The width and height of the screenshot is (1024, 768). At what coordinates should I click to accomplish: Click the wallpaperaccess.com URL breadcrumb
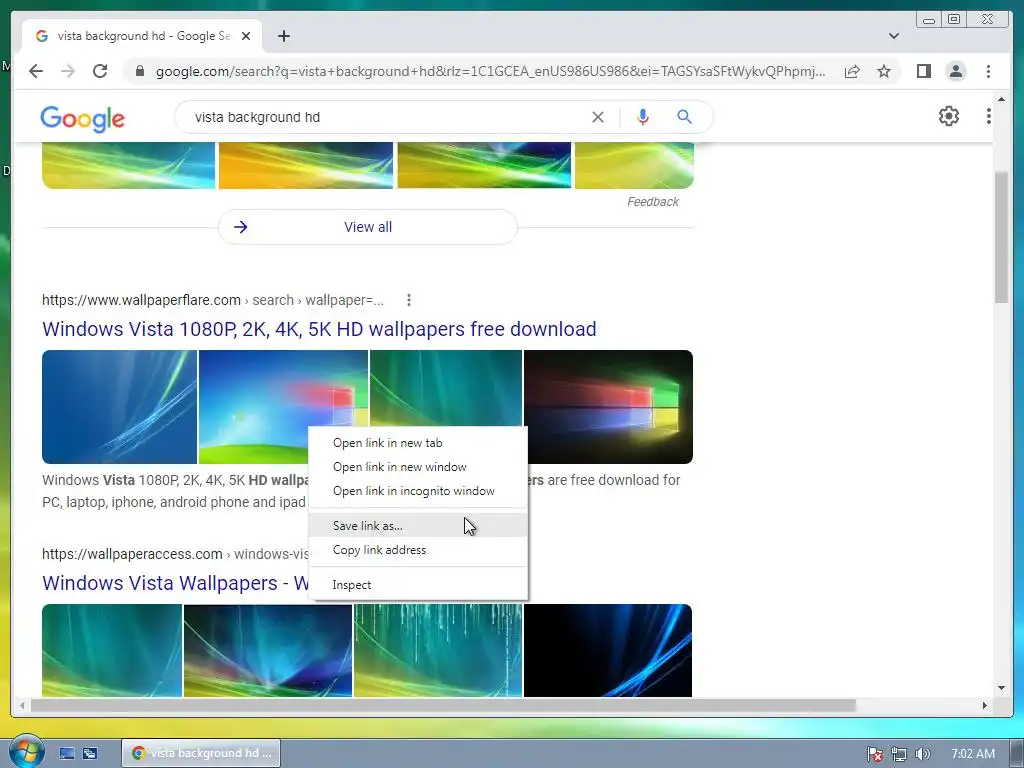coord(175,554)
